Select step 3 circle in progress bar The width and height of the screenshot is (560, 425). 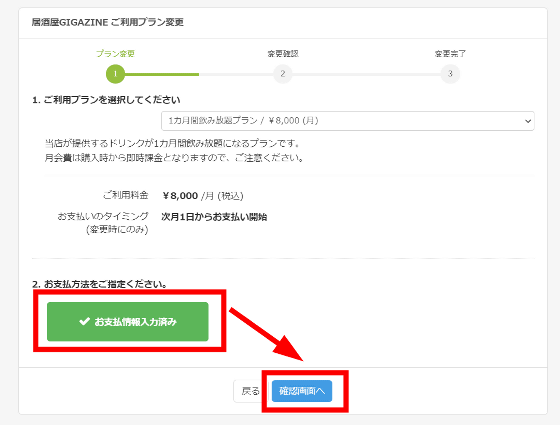pos(450,74)
